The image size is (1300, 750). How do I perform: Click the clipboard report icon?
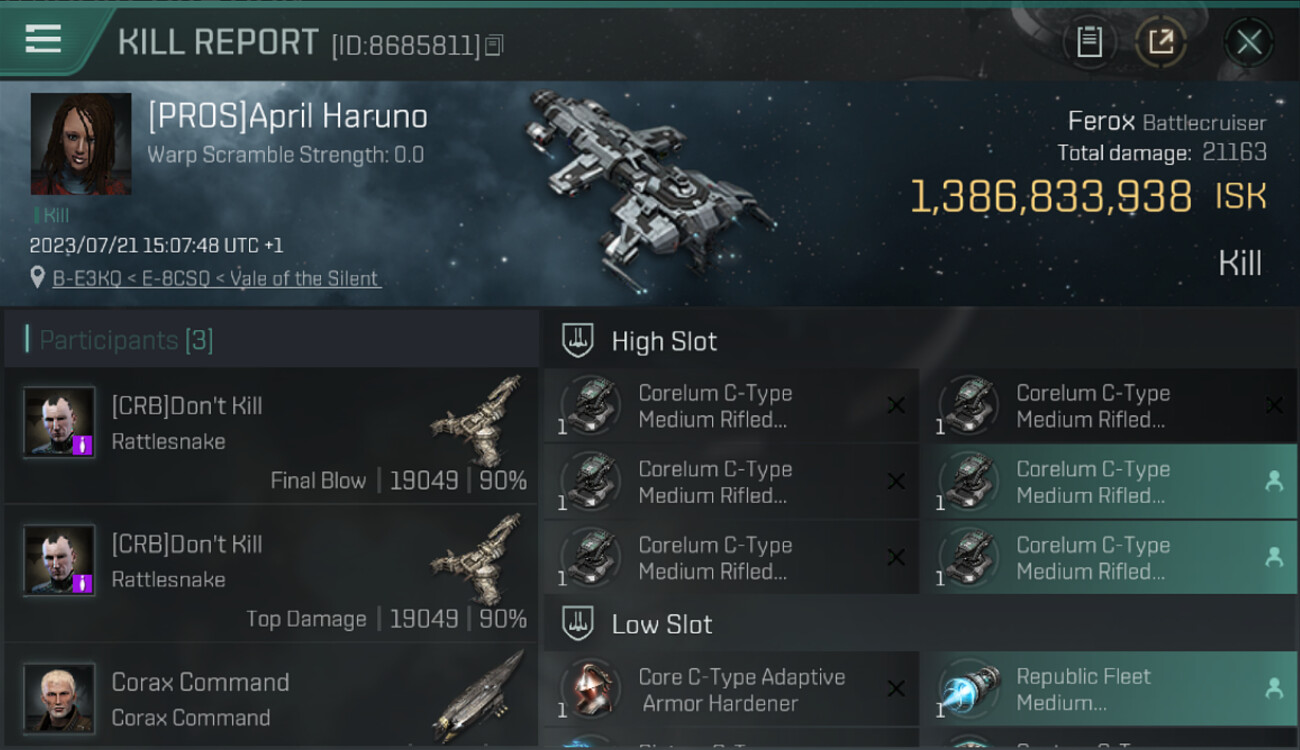click(x=1089, y=42)
